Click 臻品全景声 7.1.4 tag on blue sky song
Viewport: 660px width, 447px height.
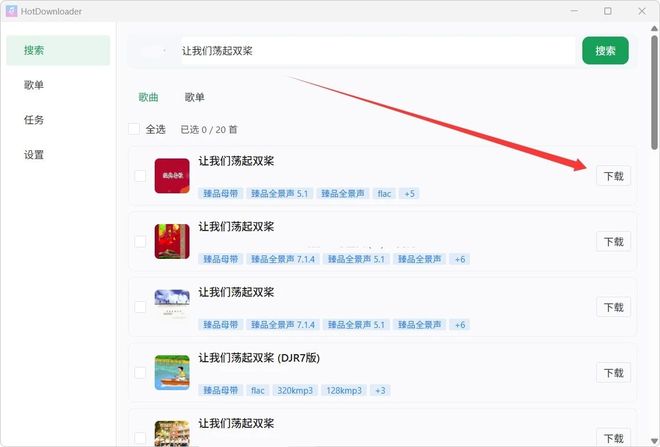pos(283,325)
